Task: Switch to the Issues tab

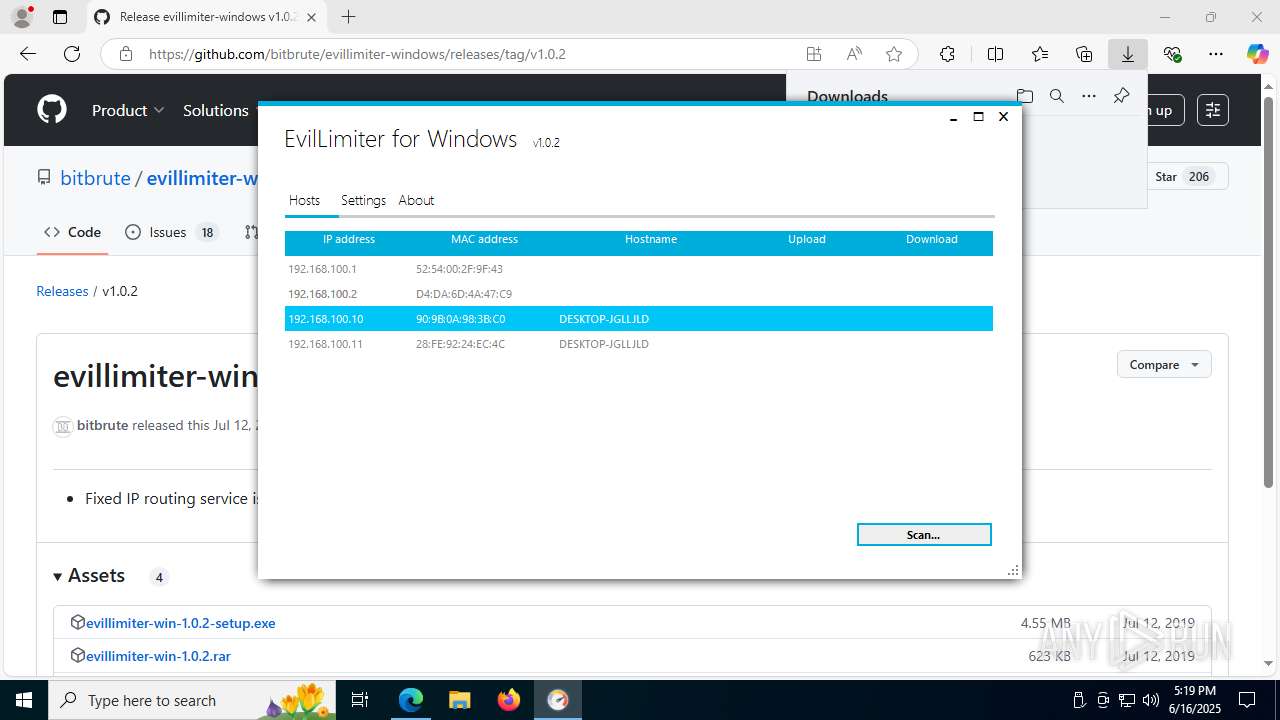Action: tap(170, 232)
